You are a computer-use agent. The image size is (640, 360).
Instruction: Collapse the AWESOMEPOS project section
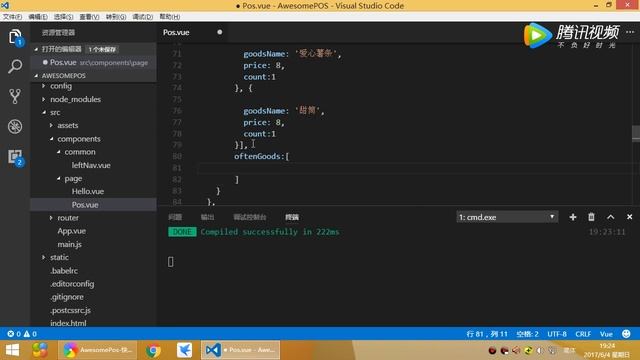click(x=36, y=76)
